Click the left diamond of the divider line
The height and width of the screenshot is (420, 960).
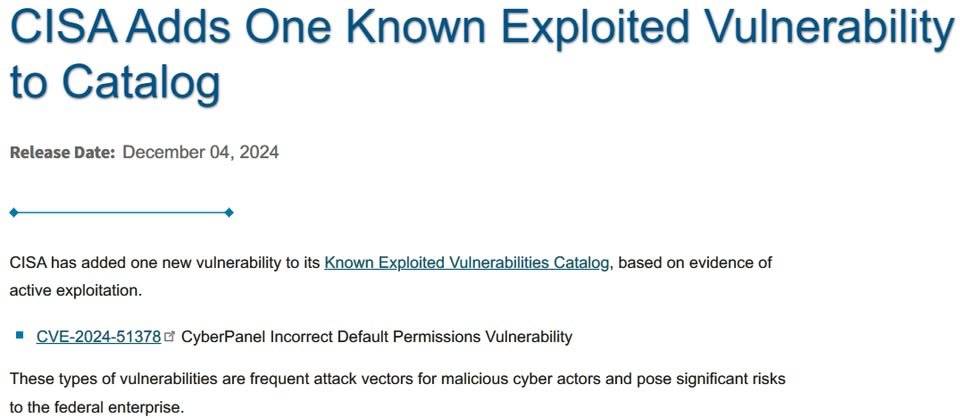tap(13, 213)
